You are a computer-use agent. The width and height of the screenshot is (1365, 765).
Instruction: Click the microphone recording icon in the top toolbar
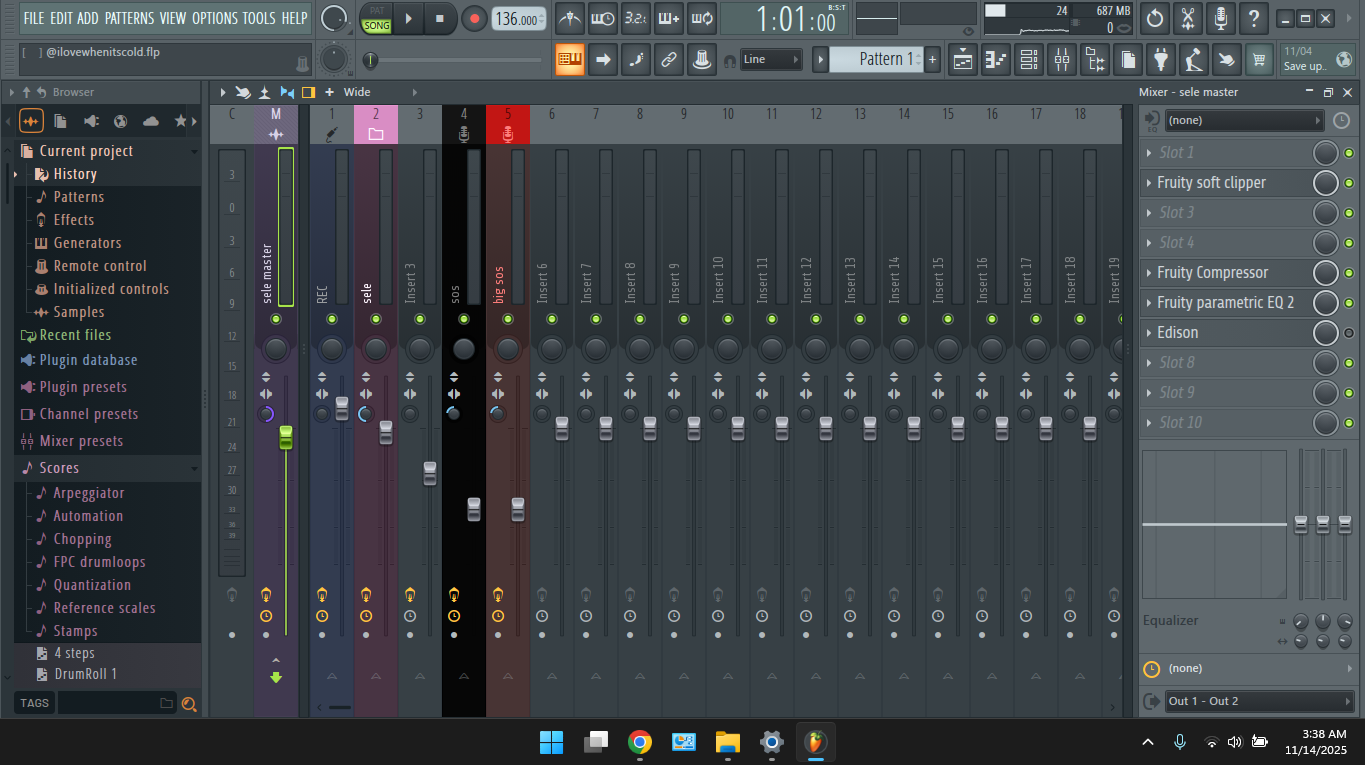pyautogui.click(x=1220, y=18)
